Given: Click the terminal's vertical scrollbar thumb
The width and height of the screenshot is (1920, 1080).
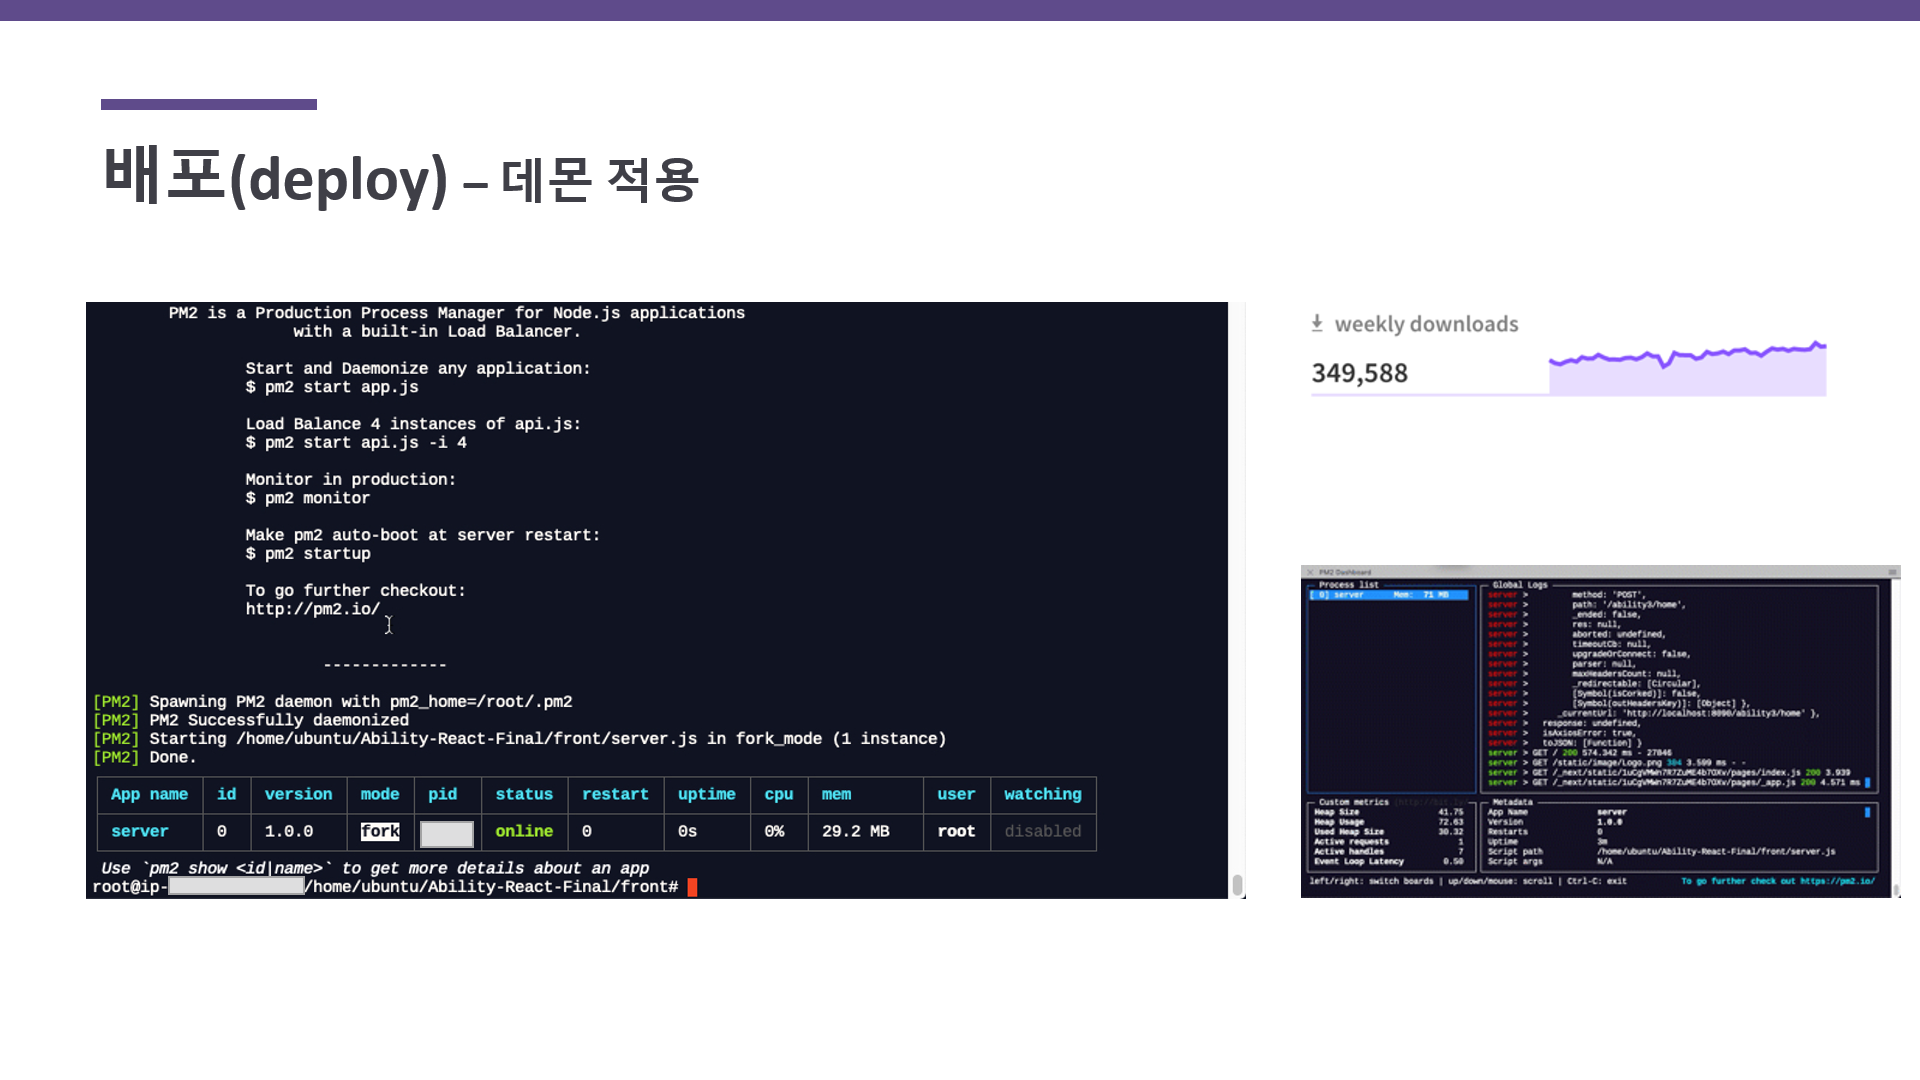Looking at the screenshot, I should pyautogui.click(x=1237, y=885).
